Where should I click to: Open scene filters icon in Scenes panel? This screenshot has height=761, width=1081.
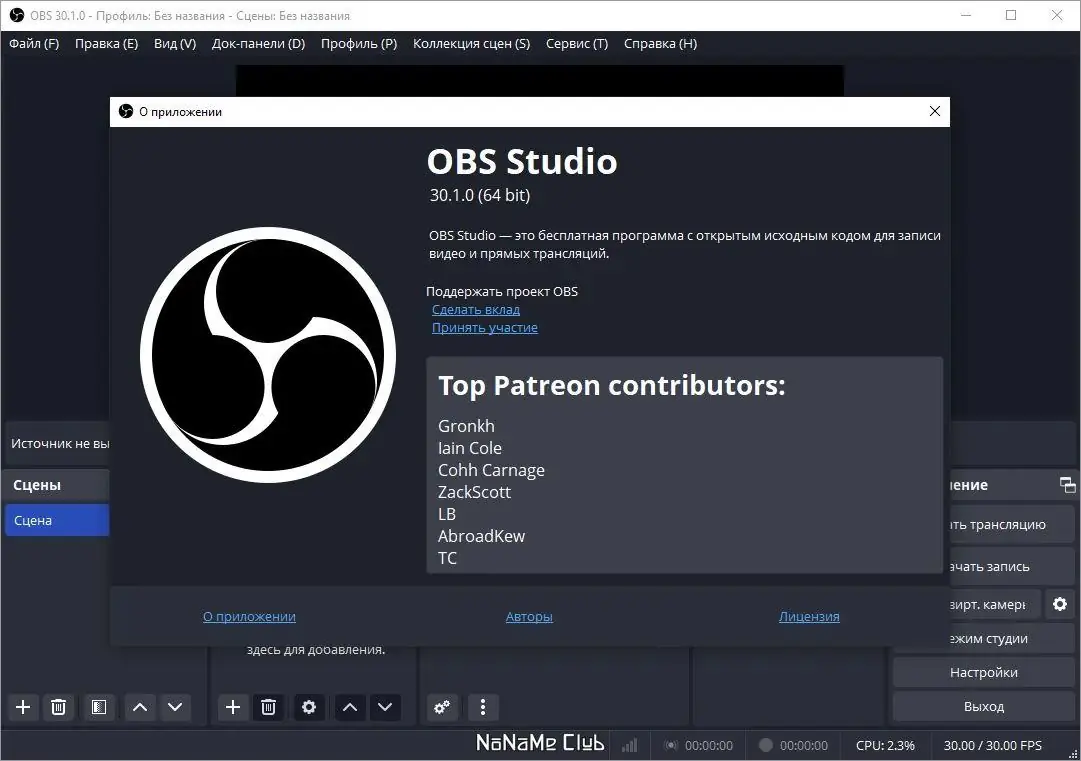point(99,707)
